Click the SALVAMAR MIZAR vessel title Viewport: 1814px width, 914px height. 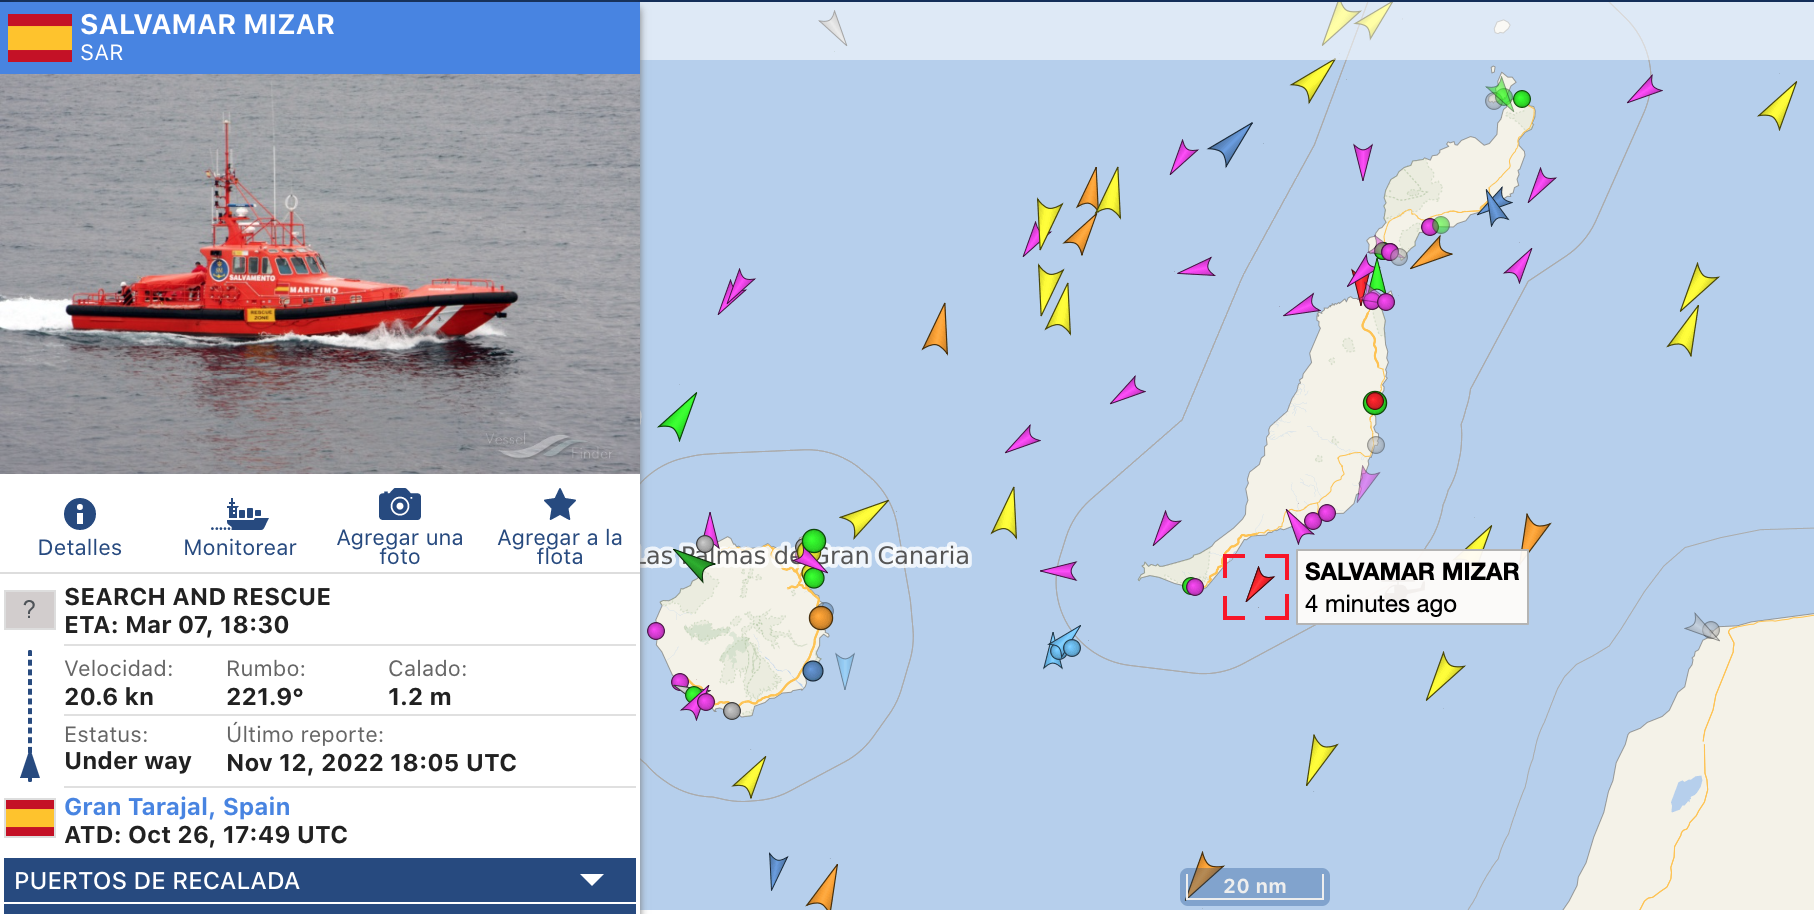tap(208, 24)
